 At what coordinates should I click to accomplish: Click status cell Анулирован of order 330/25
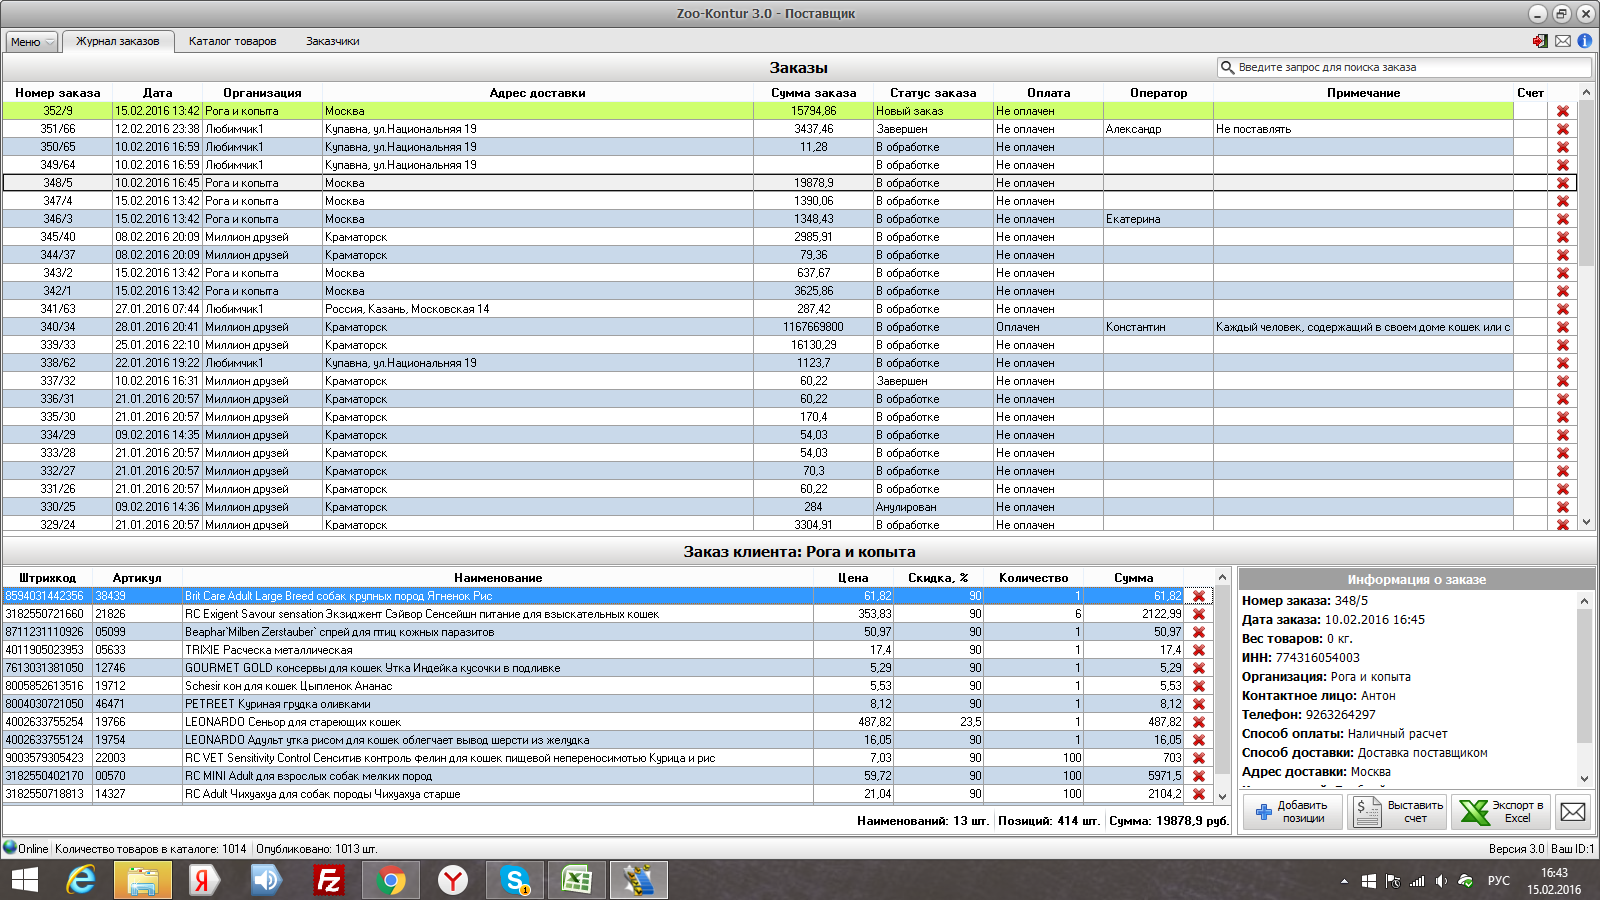(x=933, y=507)
